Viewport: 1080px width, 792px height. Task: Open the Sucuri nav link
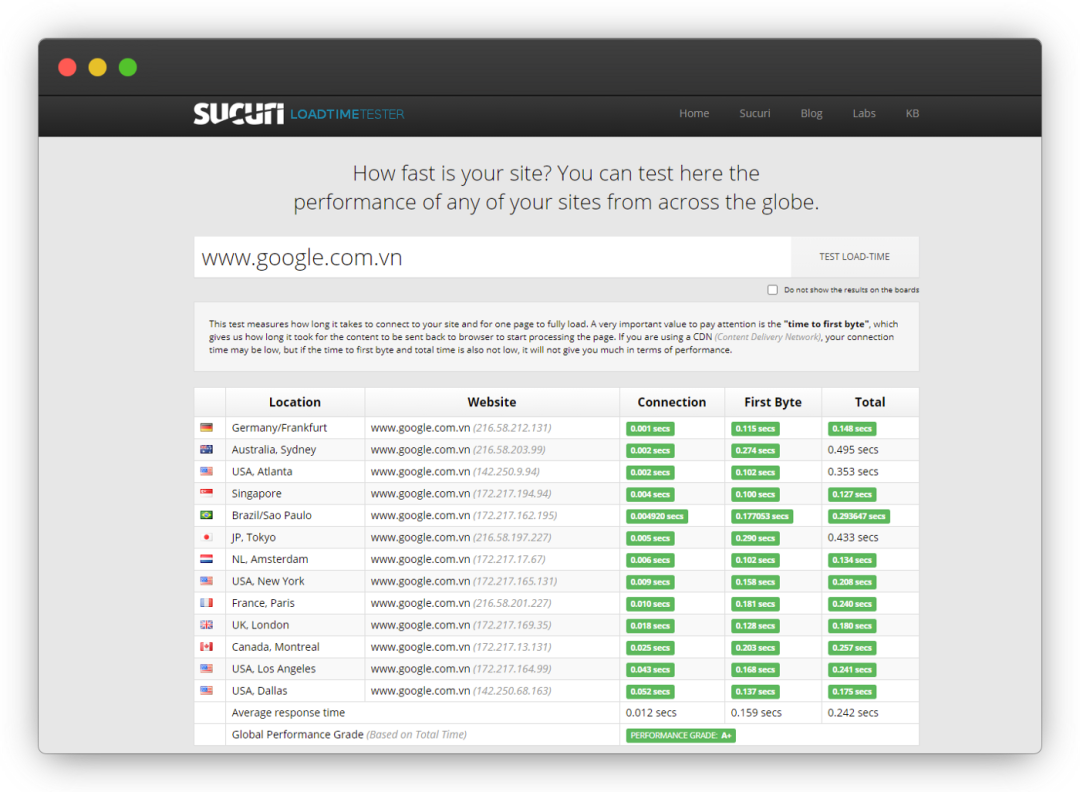[x=755, y=114]
